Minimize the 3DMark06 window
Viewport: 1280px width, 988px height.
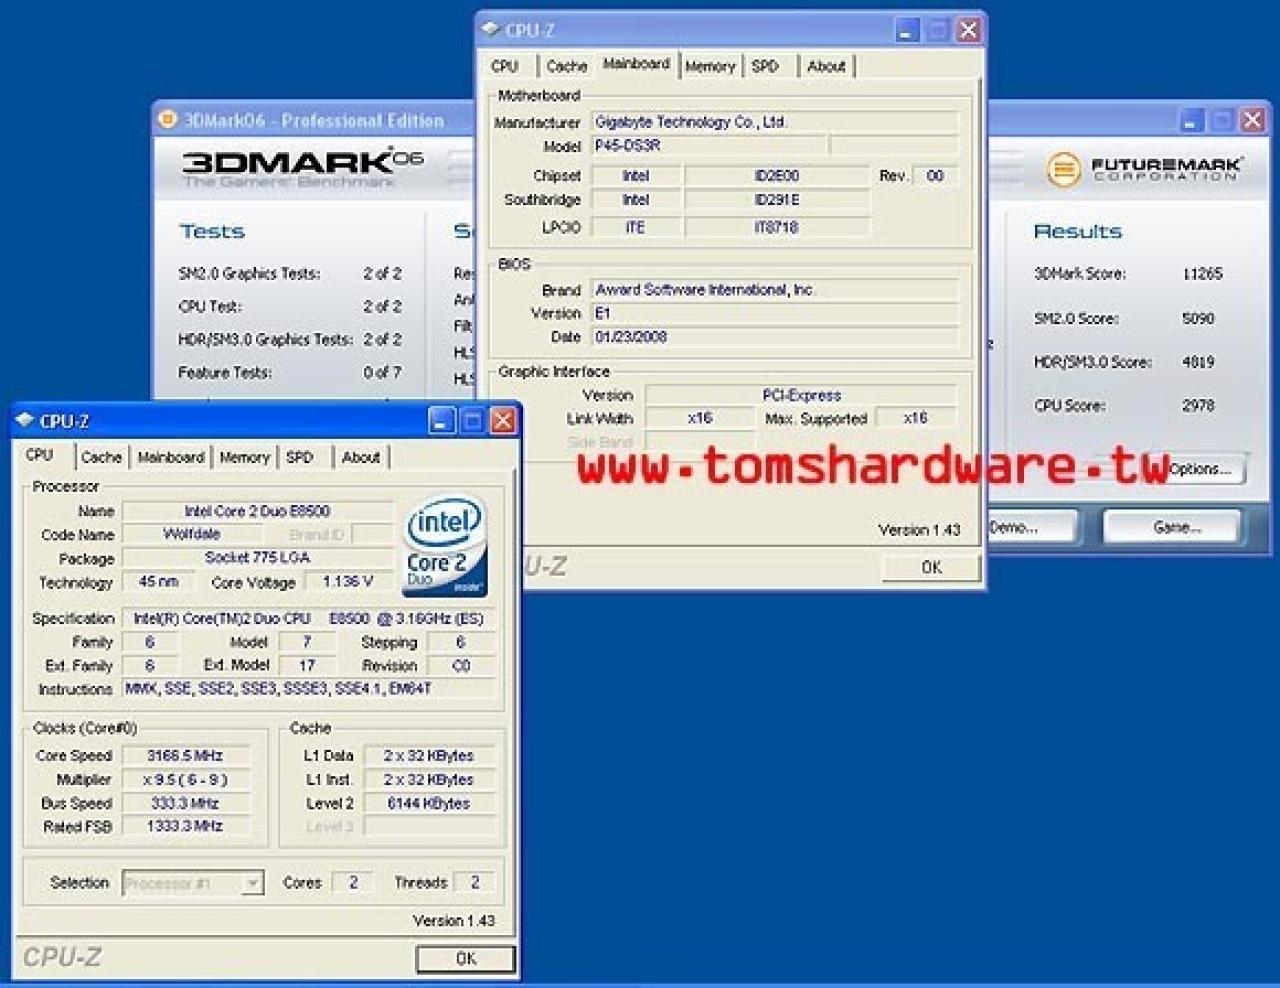pyautogui.click(x=1191, y=120)
